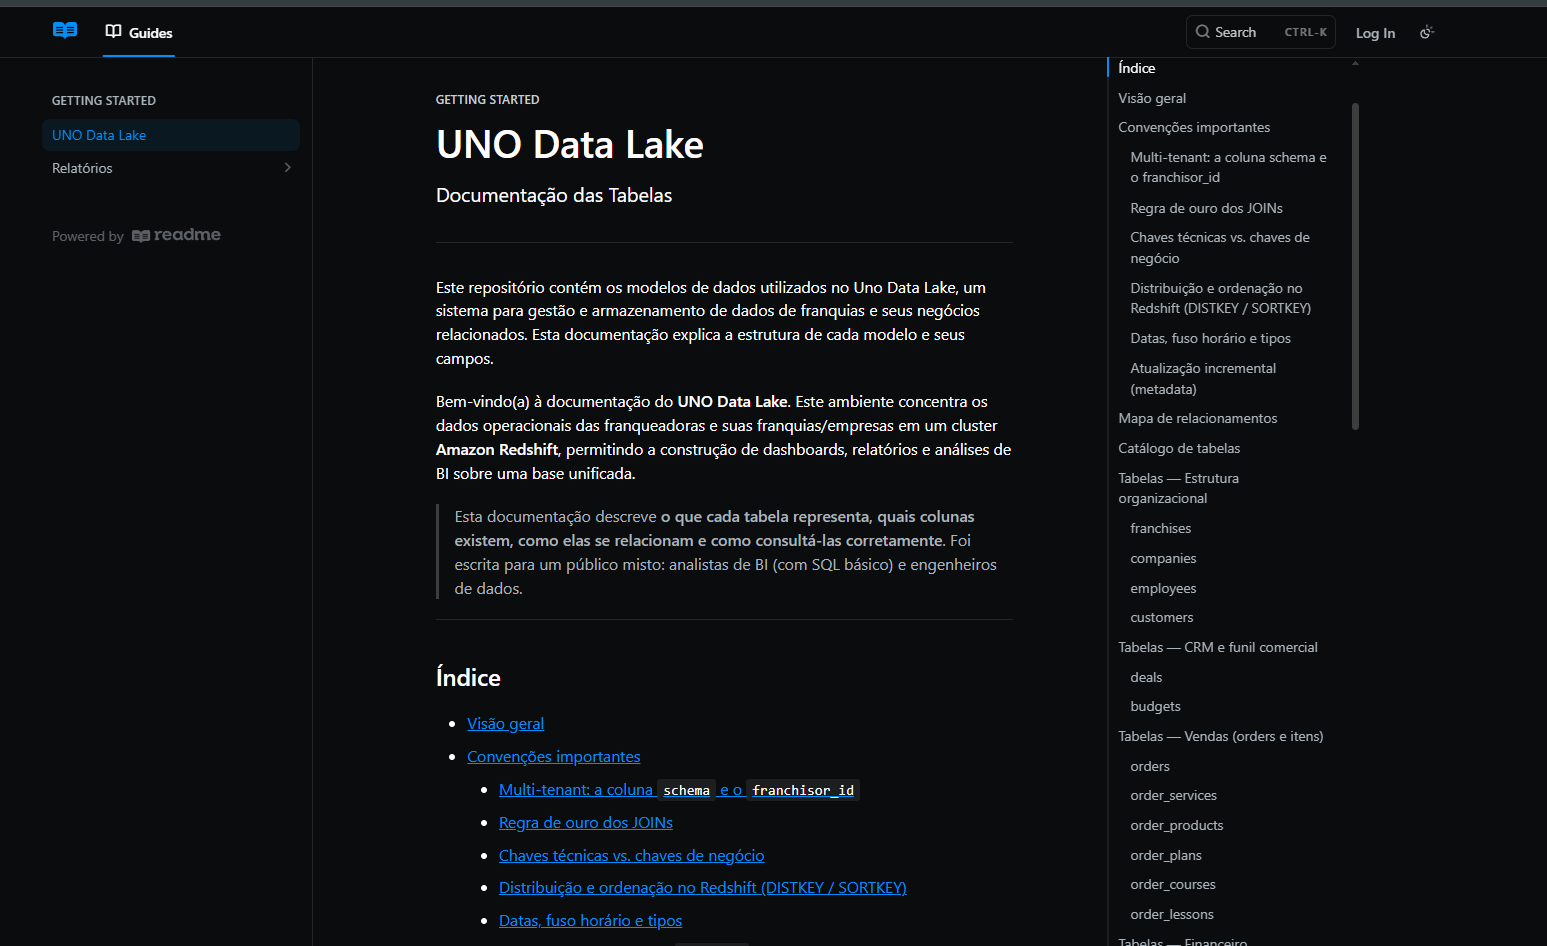
Task: Go to order_plans table entry
Action: click(1166, 855)
